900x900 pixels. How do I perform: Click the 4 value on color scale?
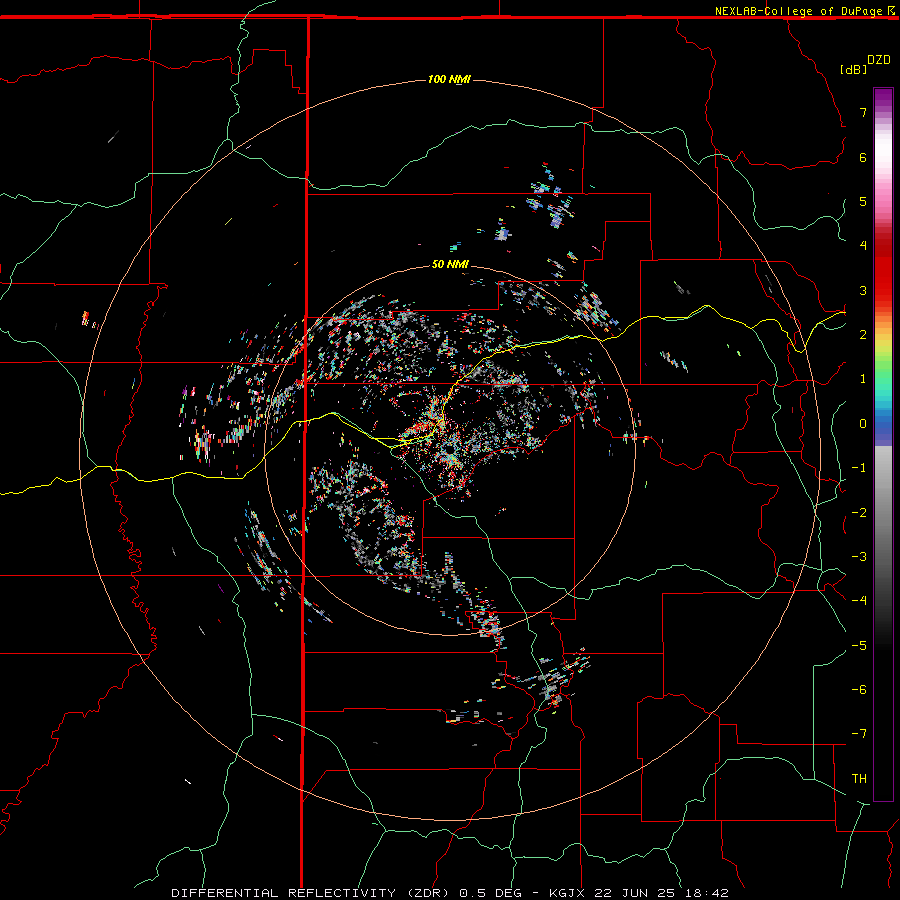click(x=863, y=246)
